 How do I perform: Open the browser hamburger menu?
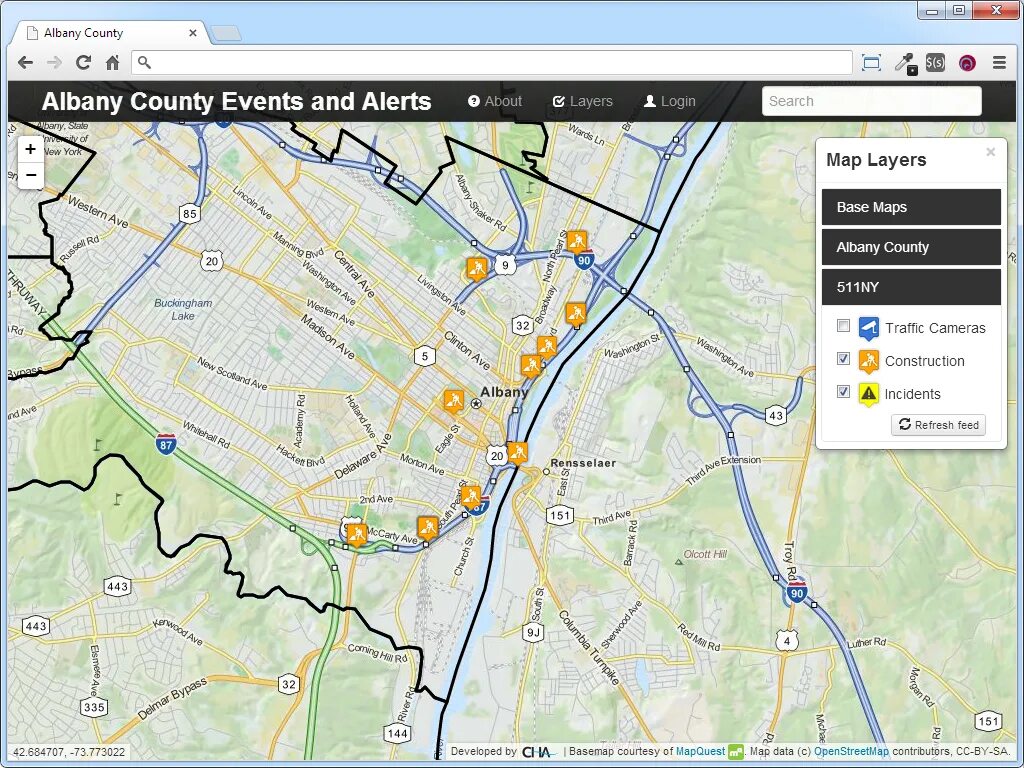[999, 63]
